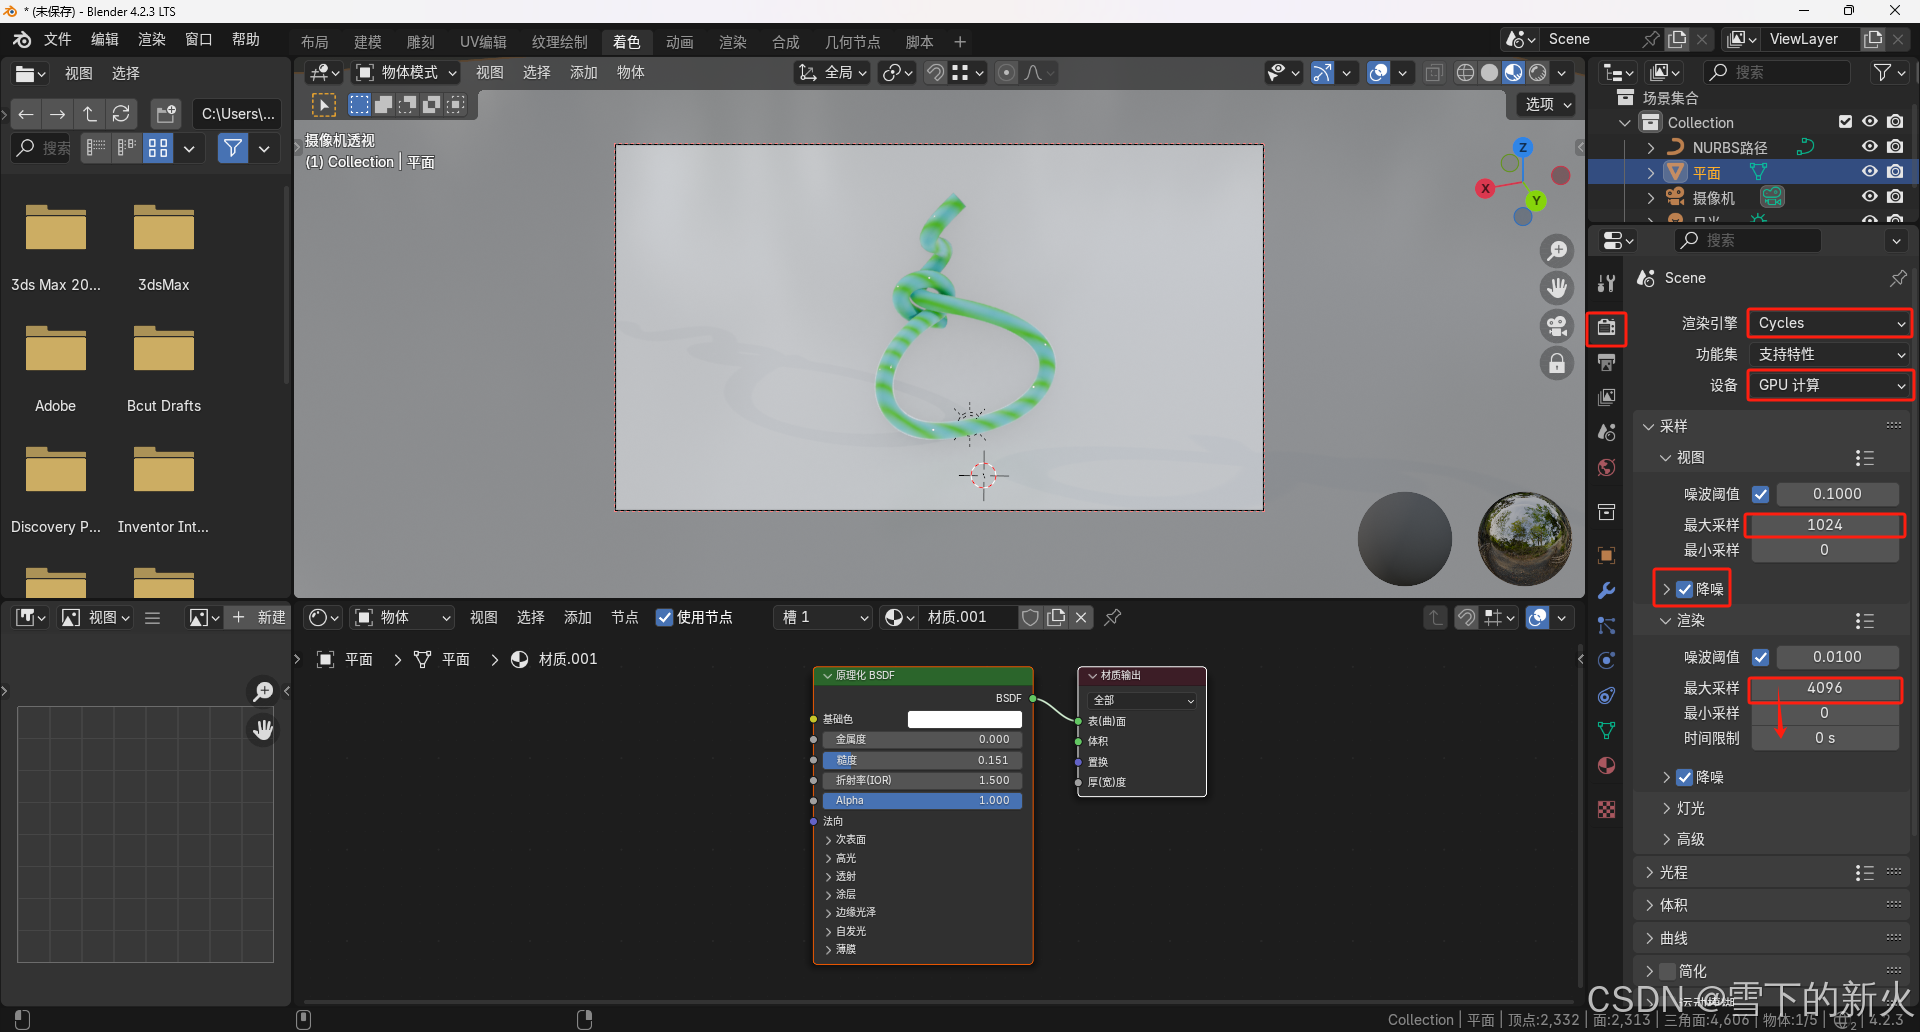Toggle render 降噪 checkbox
This screenshot has width=1920, height=1032.
click(1685, 777)
